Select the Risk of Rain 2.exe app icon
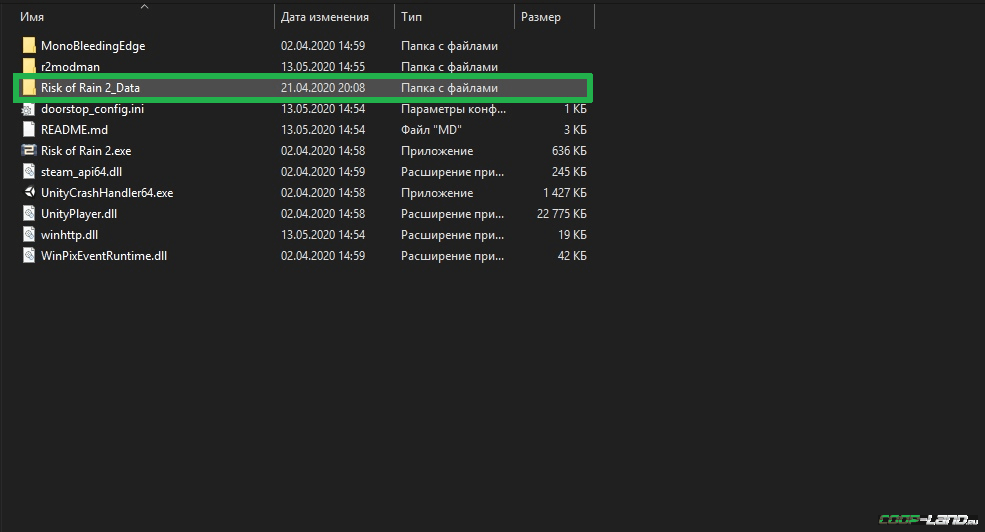The height and width of the screenshot is (532, 985). click(x=28, y=151)
